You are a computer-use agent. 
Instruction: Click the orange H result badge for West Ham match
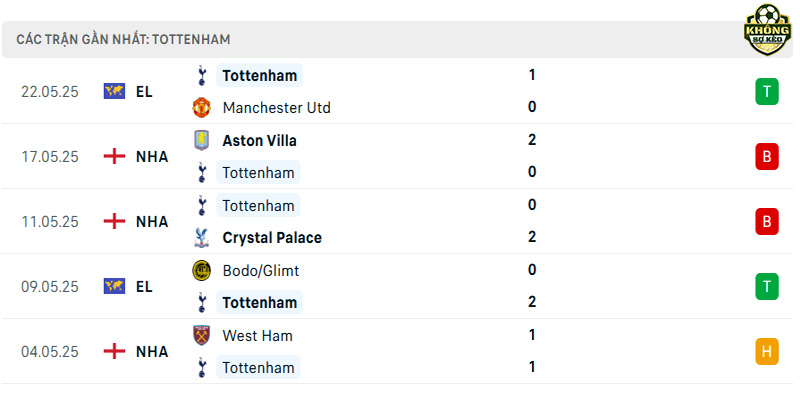(x=767, y=352)
